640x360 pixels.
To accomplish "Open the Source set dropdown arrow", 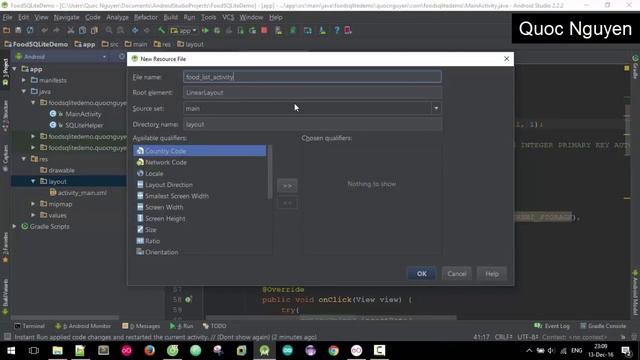I will 436,108.
